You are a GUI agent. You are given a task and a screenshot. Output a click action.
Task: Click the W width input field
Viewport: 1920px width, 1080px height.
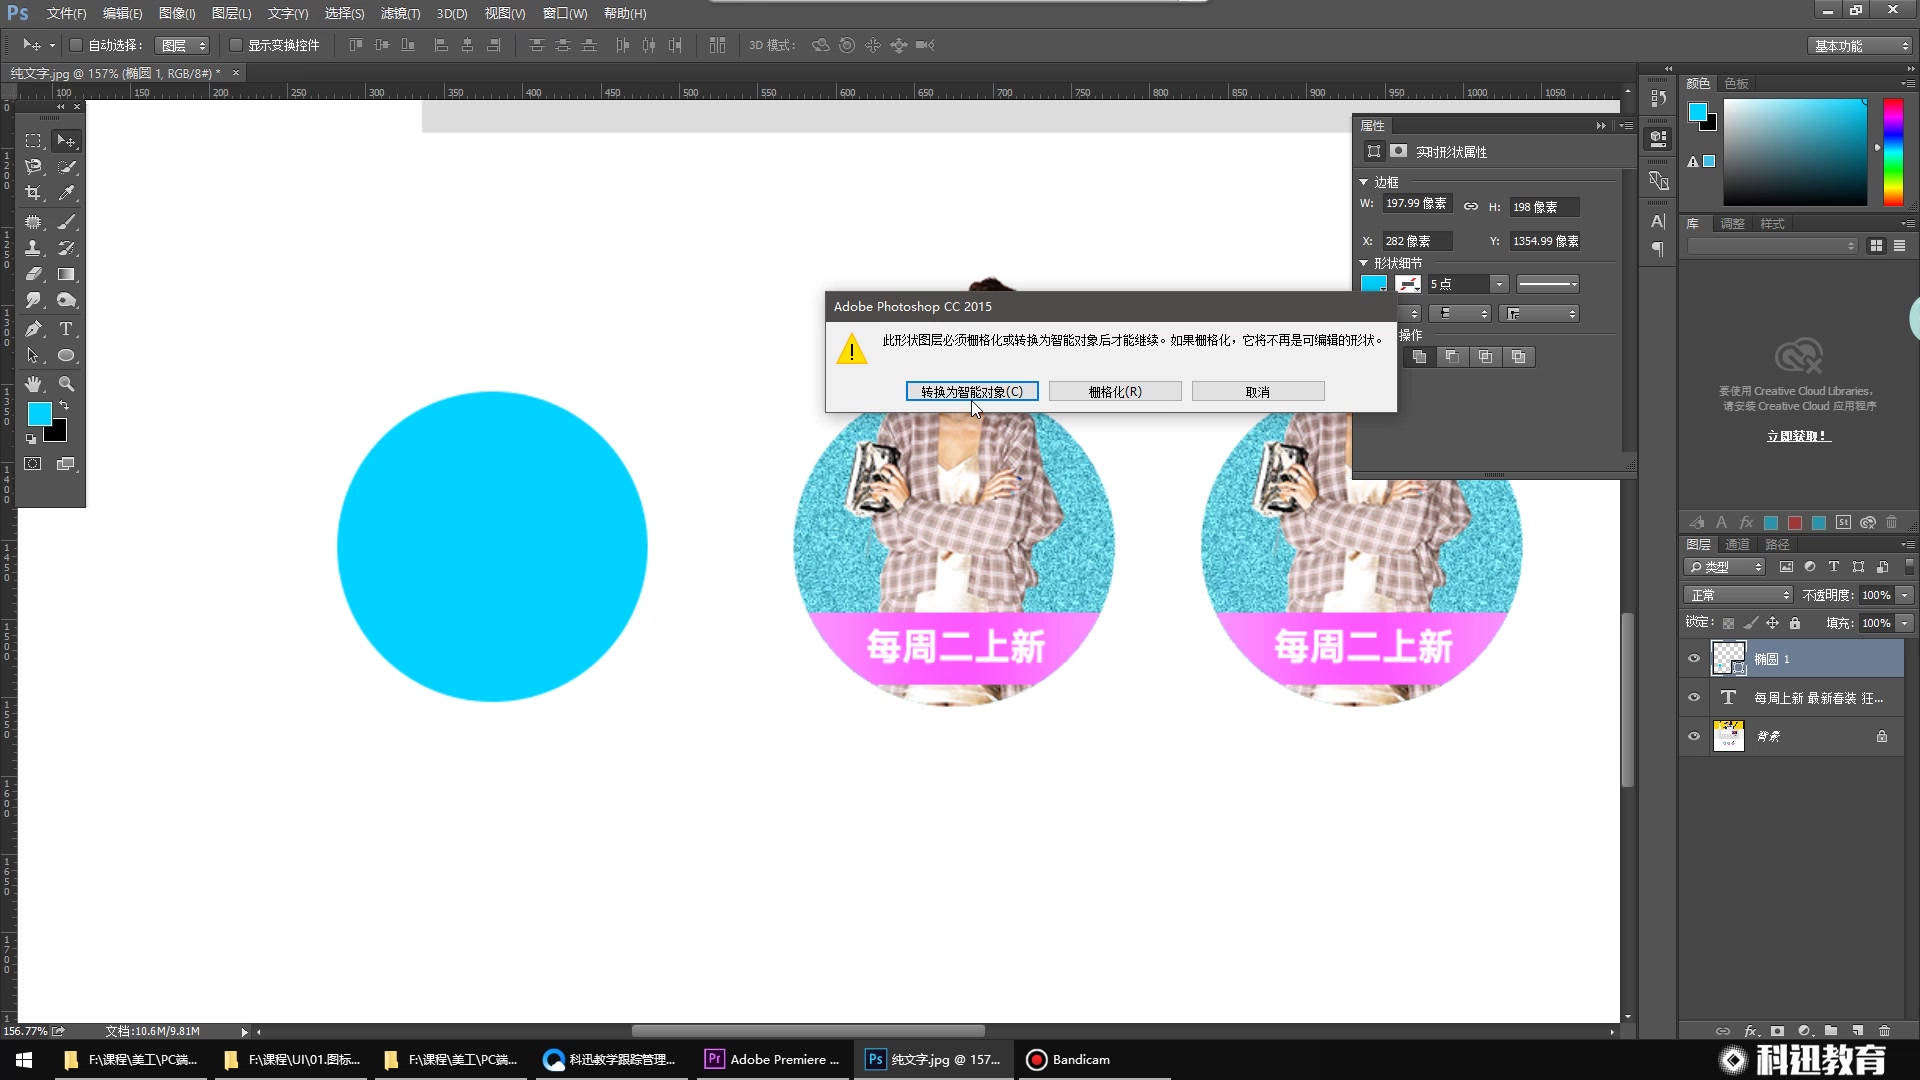point(1416,204)
